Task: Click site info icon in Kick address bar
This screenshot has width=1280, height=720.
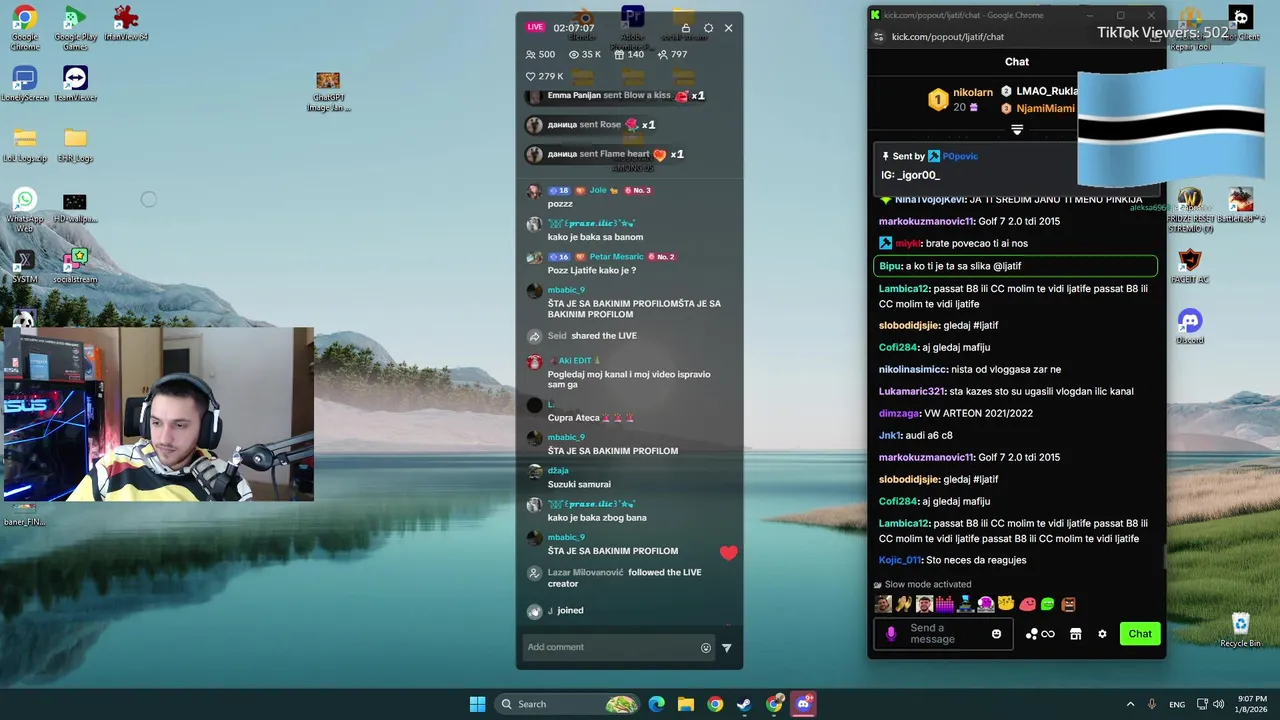Action: [878, 37]
